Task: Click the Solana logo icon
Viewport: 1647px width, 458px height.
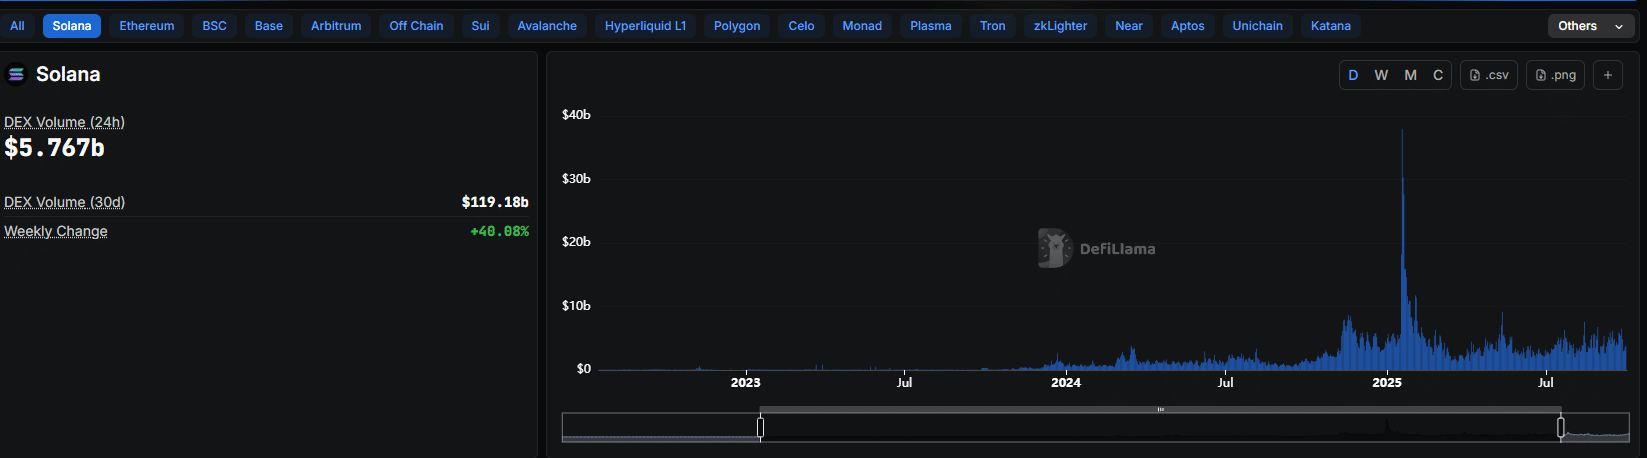Action: pos(16,74)
